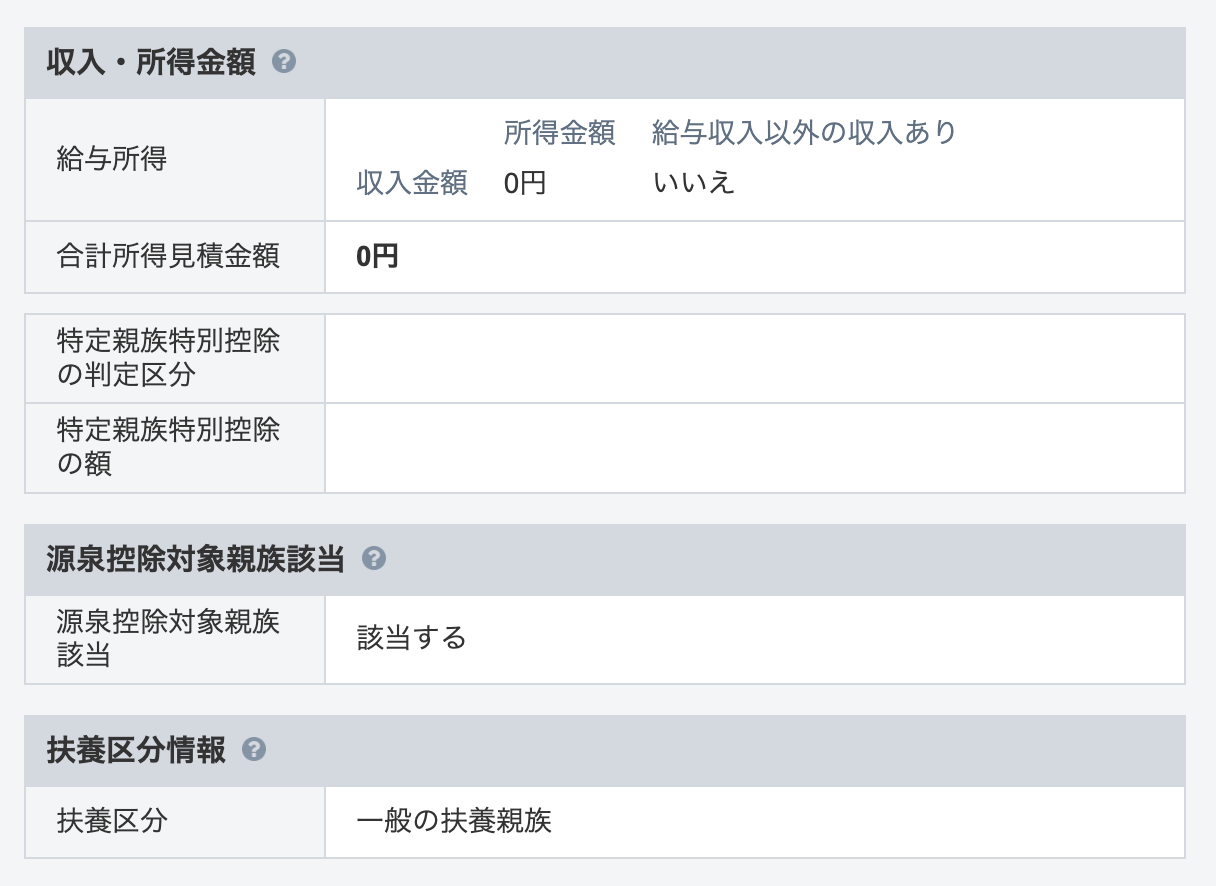The height and width of the screenshot is (886, 1216).
Task: Click the empty 特定親族特別控除の額 value cell
Action: coord(754,447)
